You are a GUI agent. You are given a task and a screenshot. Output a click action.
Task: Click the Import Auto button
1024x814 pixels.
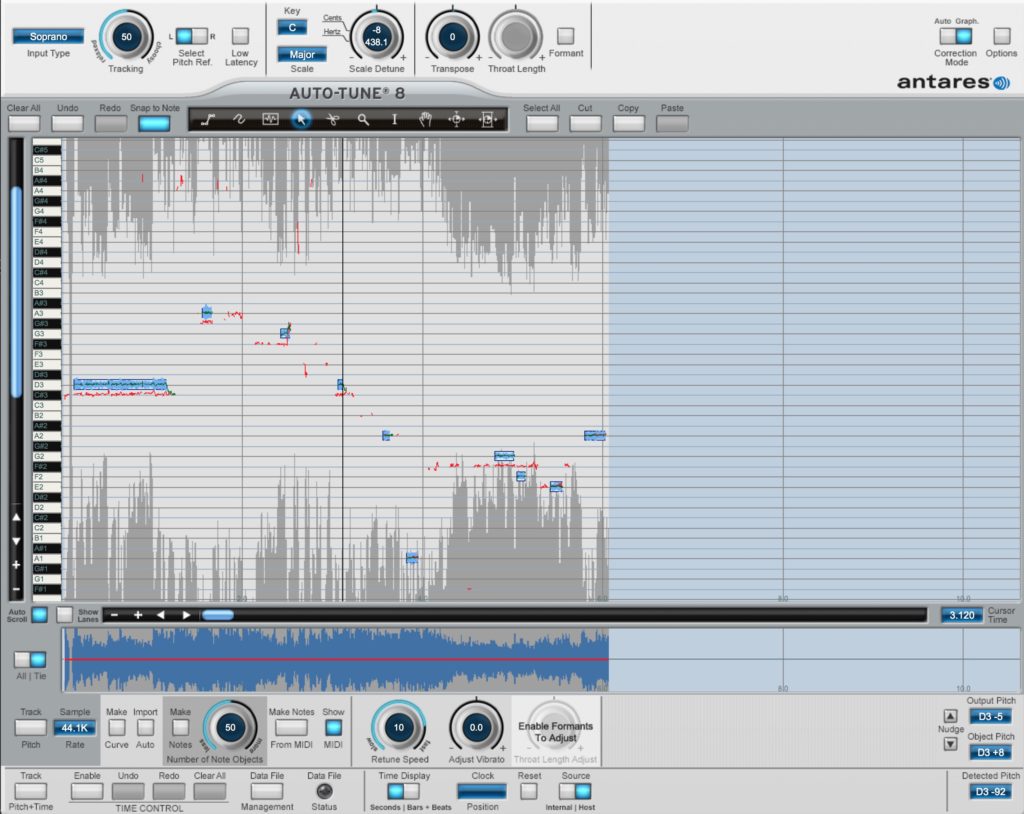[145, 727]
